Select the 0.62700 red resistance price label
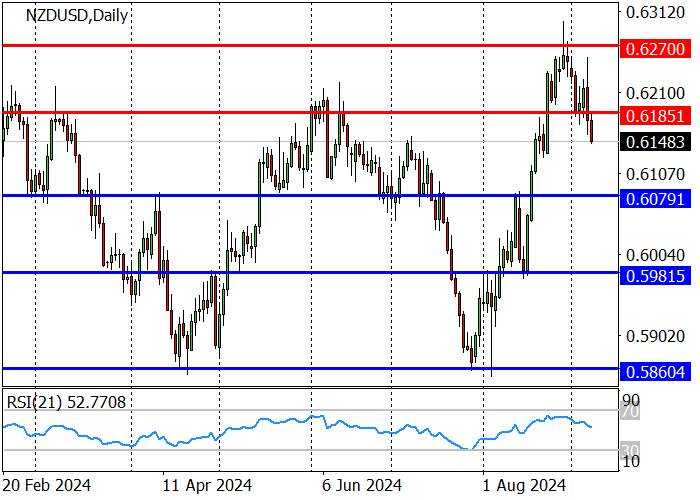Viewport: 700px width, 500px height. click(655, 49)
